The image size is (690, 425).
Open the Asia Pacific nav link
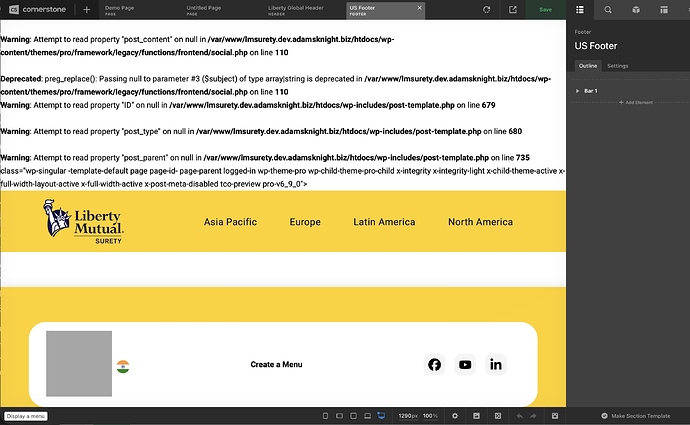(230, 222)
